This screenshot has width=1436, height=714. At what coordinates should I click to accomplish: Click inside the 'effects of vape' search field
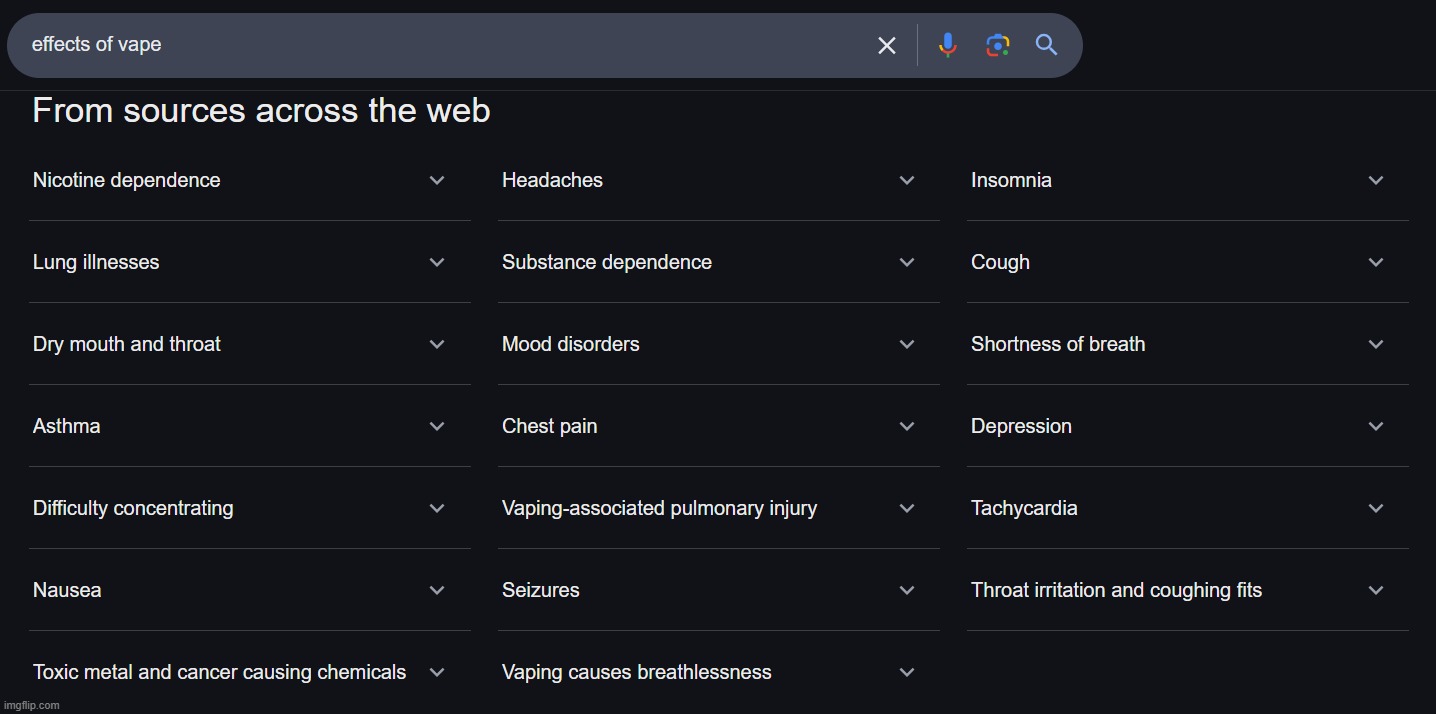pos(440,45)
